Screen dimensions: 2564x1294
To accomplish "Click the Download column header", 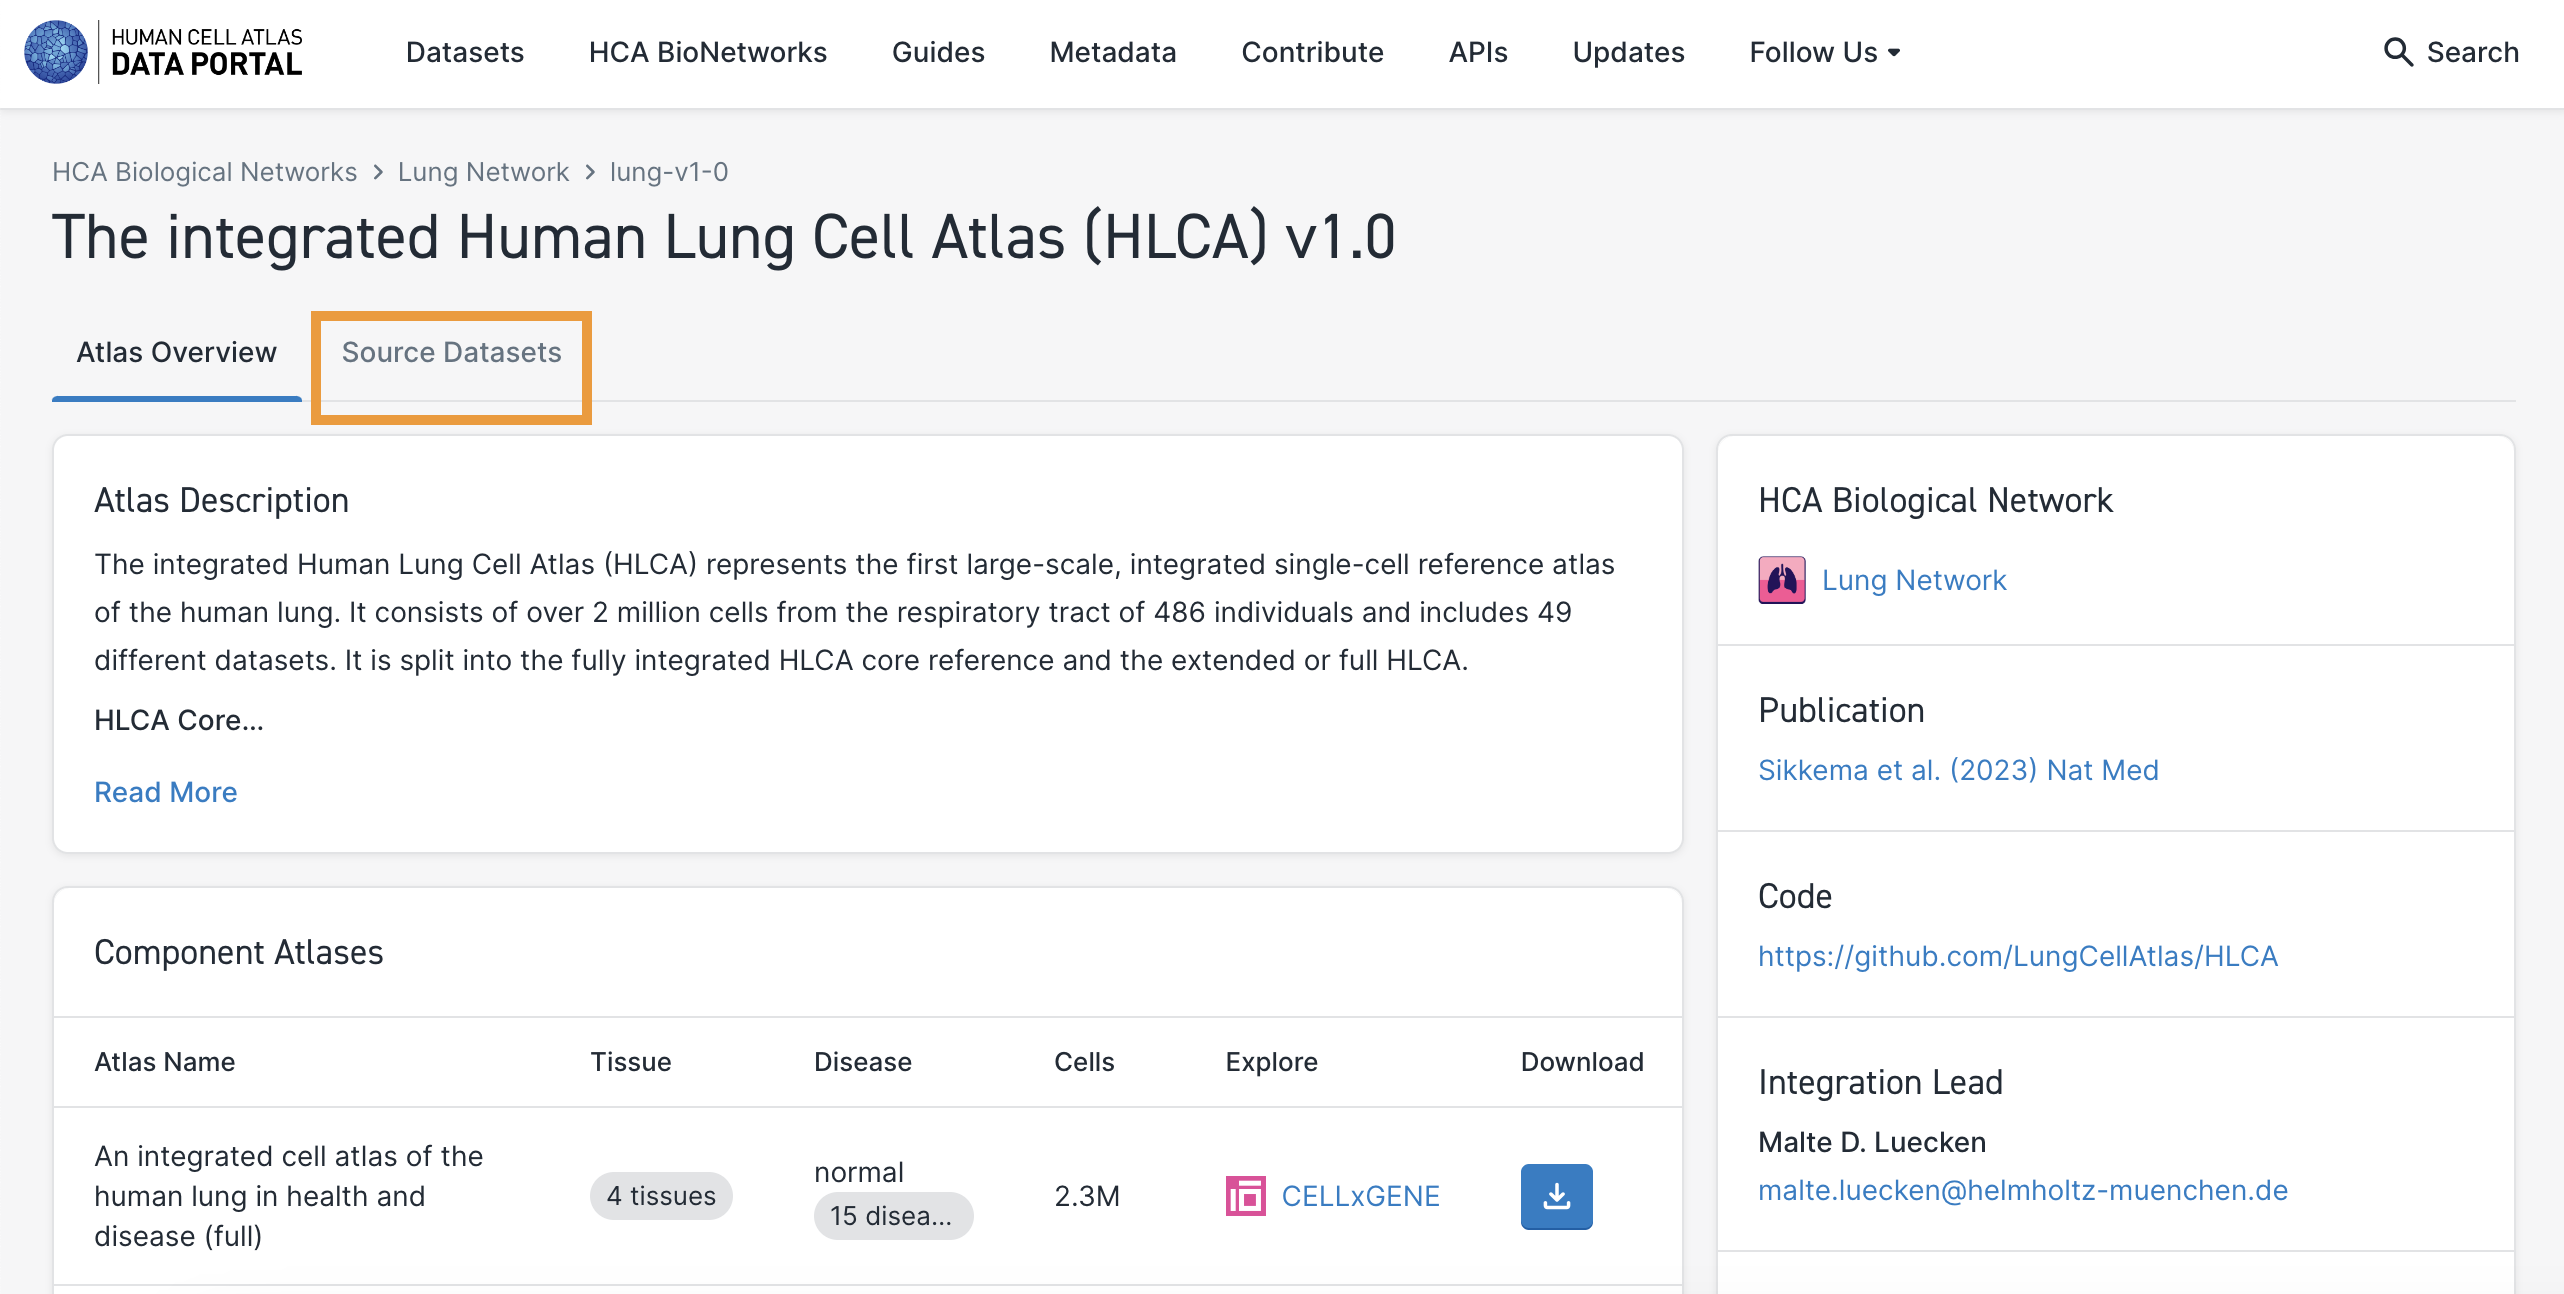I will point(1582,1062).
